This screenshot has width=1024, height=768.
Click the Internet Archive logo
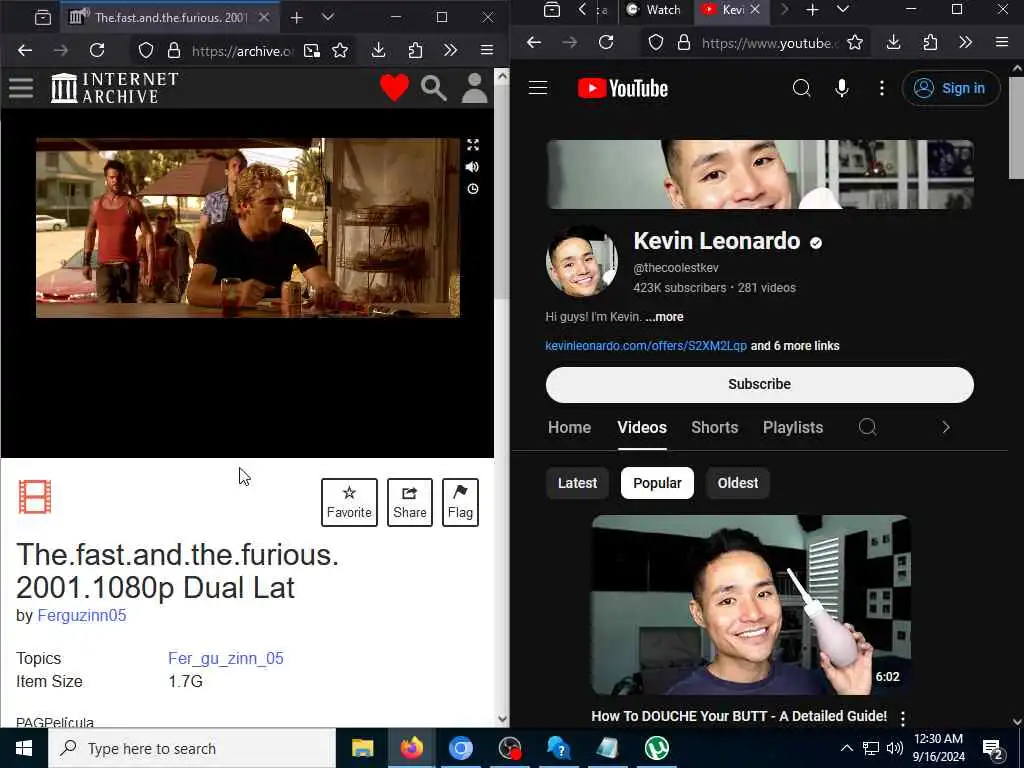click(114, 88)
